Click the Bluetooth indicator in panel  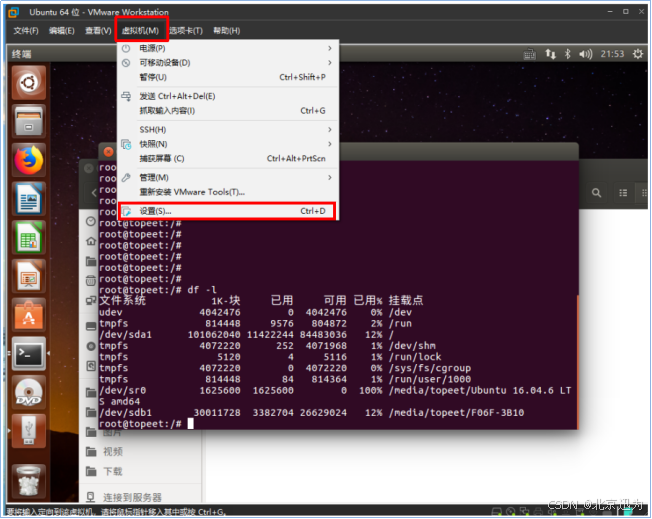568,54
